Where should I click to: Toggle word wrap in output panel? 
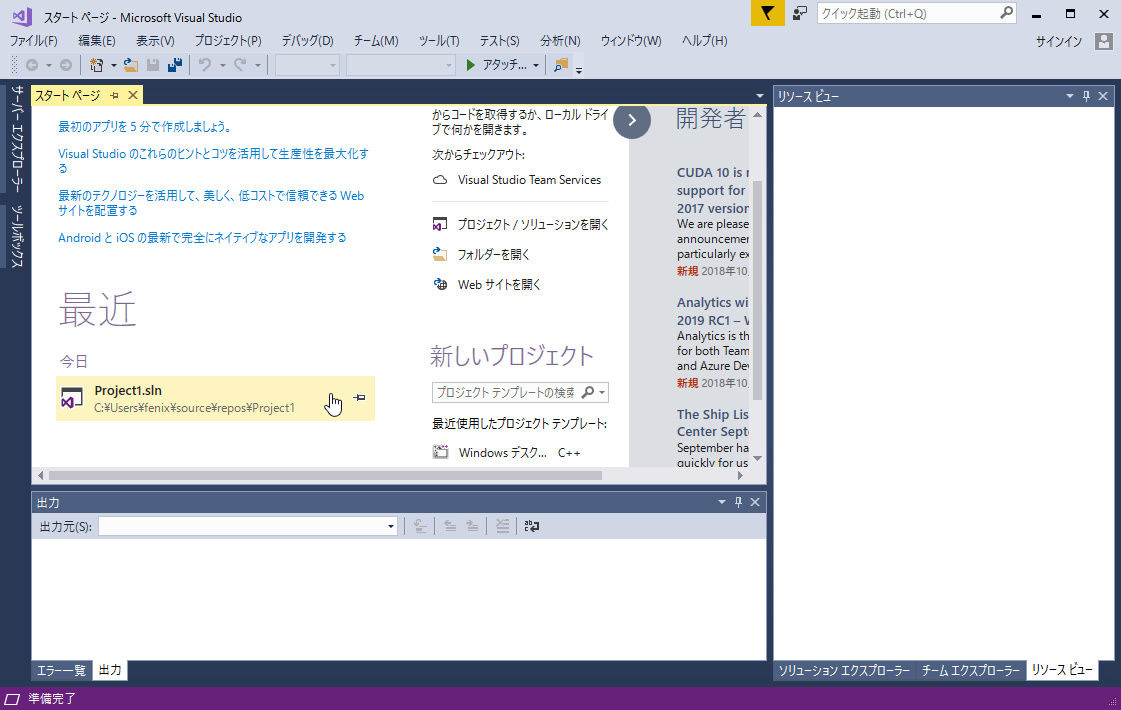click(x=531, y=526)
